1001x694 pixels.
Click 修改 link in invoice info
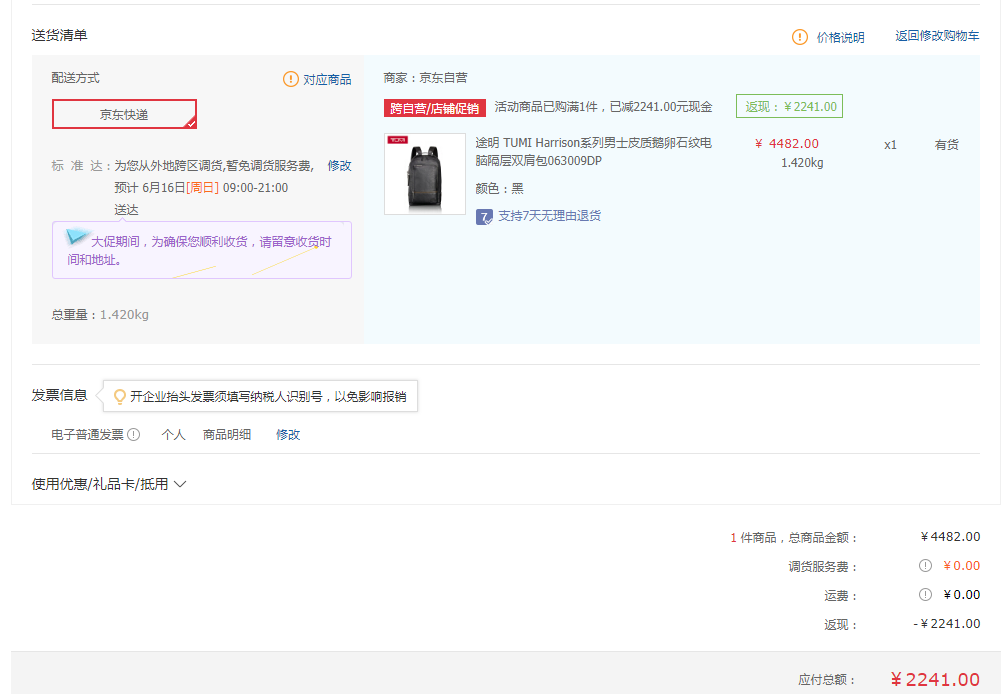(x=288, y=435)
